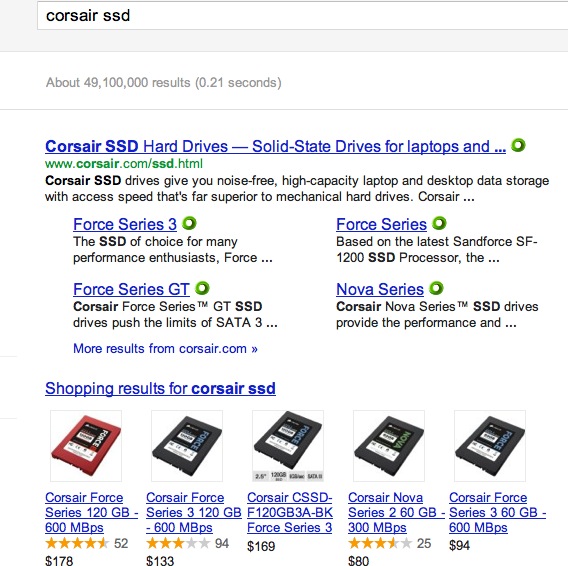Open the Nova Series sitelink

click(x=380, y=289)
